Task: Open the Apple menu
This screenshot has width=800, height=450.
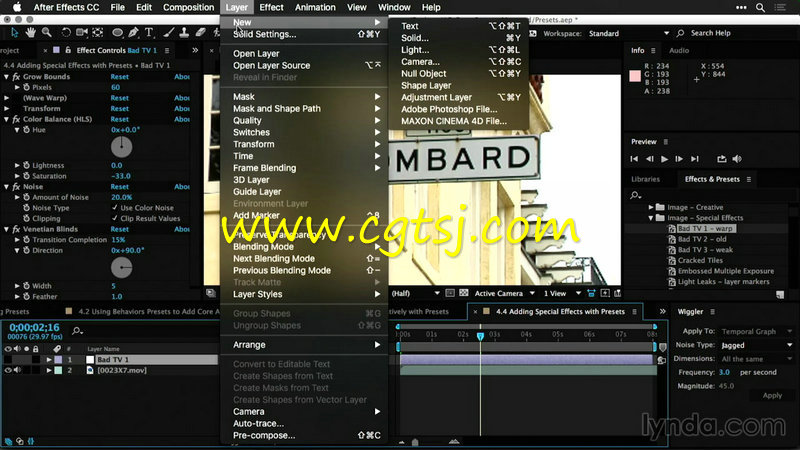Action: point(17,7)
